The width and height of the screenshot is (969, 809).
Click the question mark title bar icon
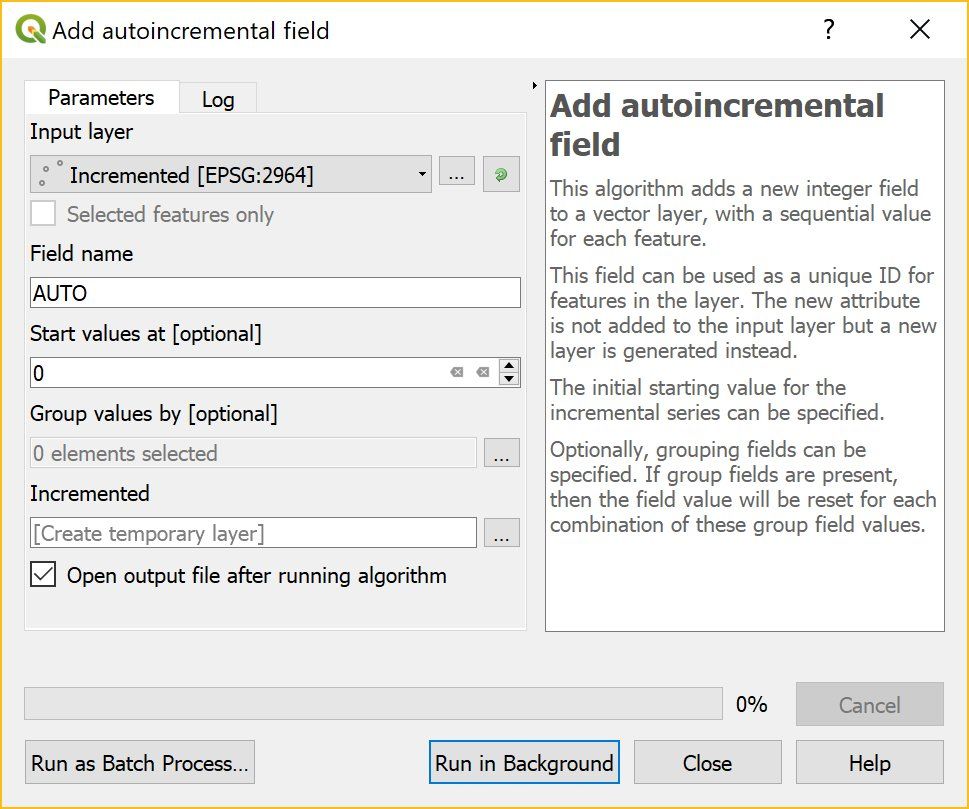tap(829, 29)
